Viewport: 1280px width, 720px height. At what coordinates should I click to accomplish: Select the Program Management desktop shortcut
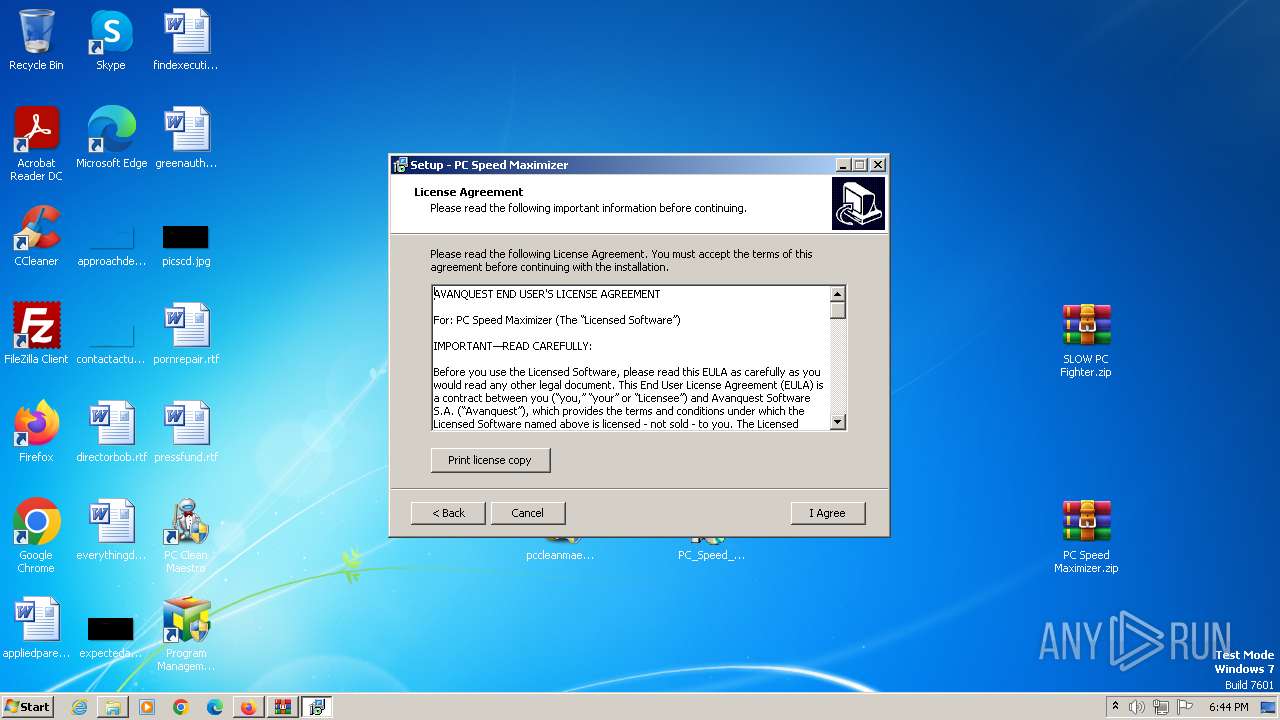[x=186, y=634]
